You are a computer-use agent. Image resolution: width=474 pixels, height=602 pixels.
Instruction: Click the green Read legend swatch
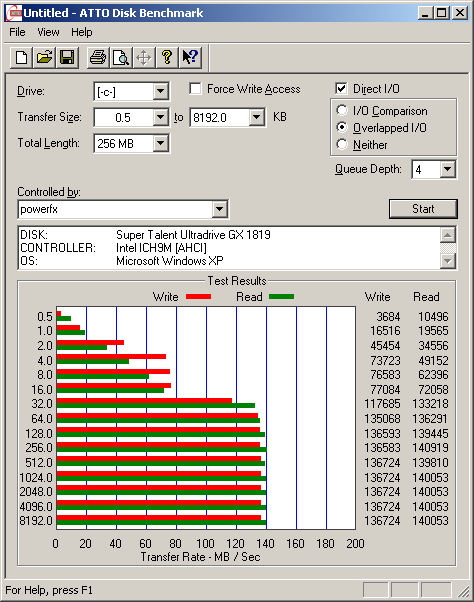282,296
